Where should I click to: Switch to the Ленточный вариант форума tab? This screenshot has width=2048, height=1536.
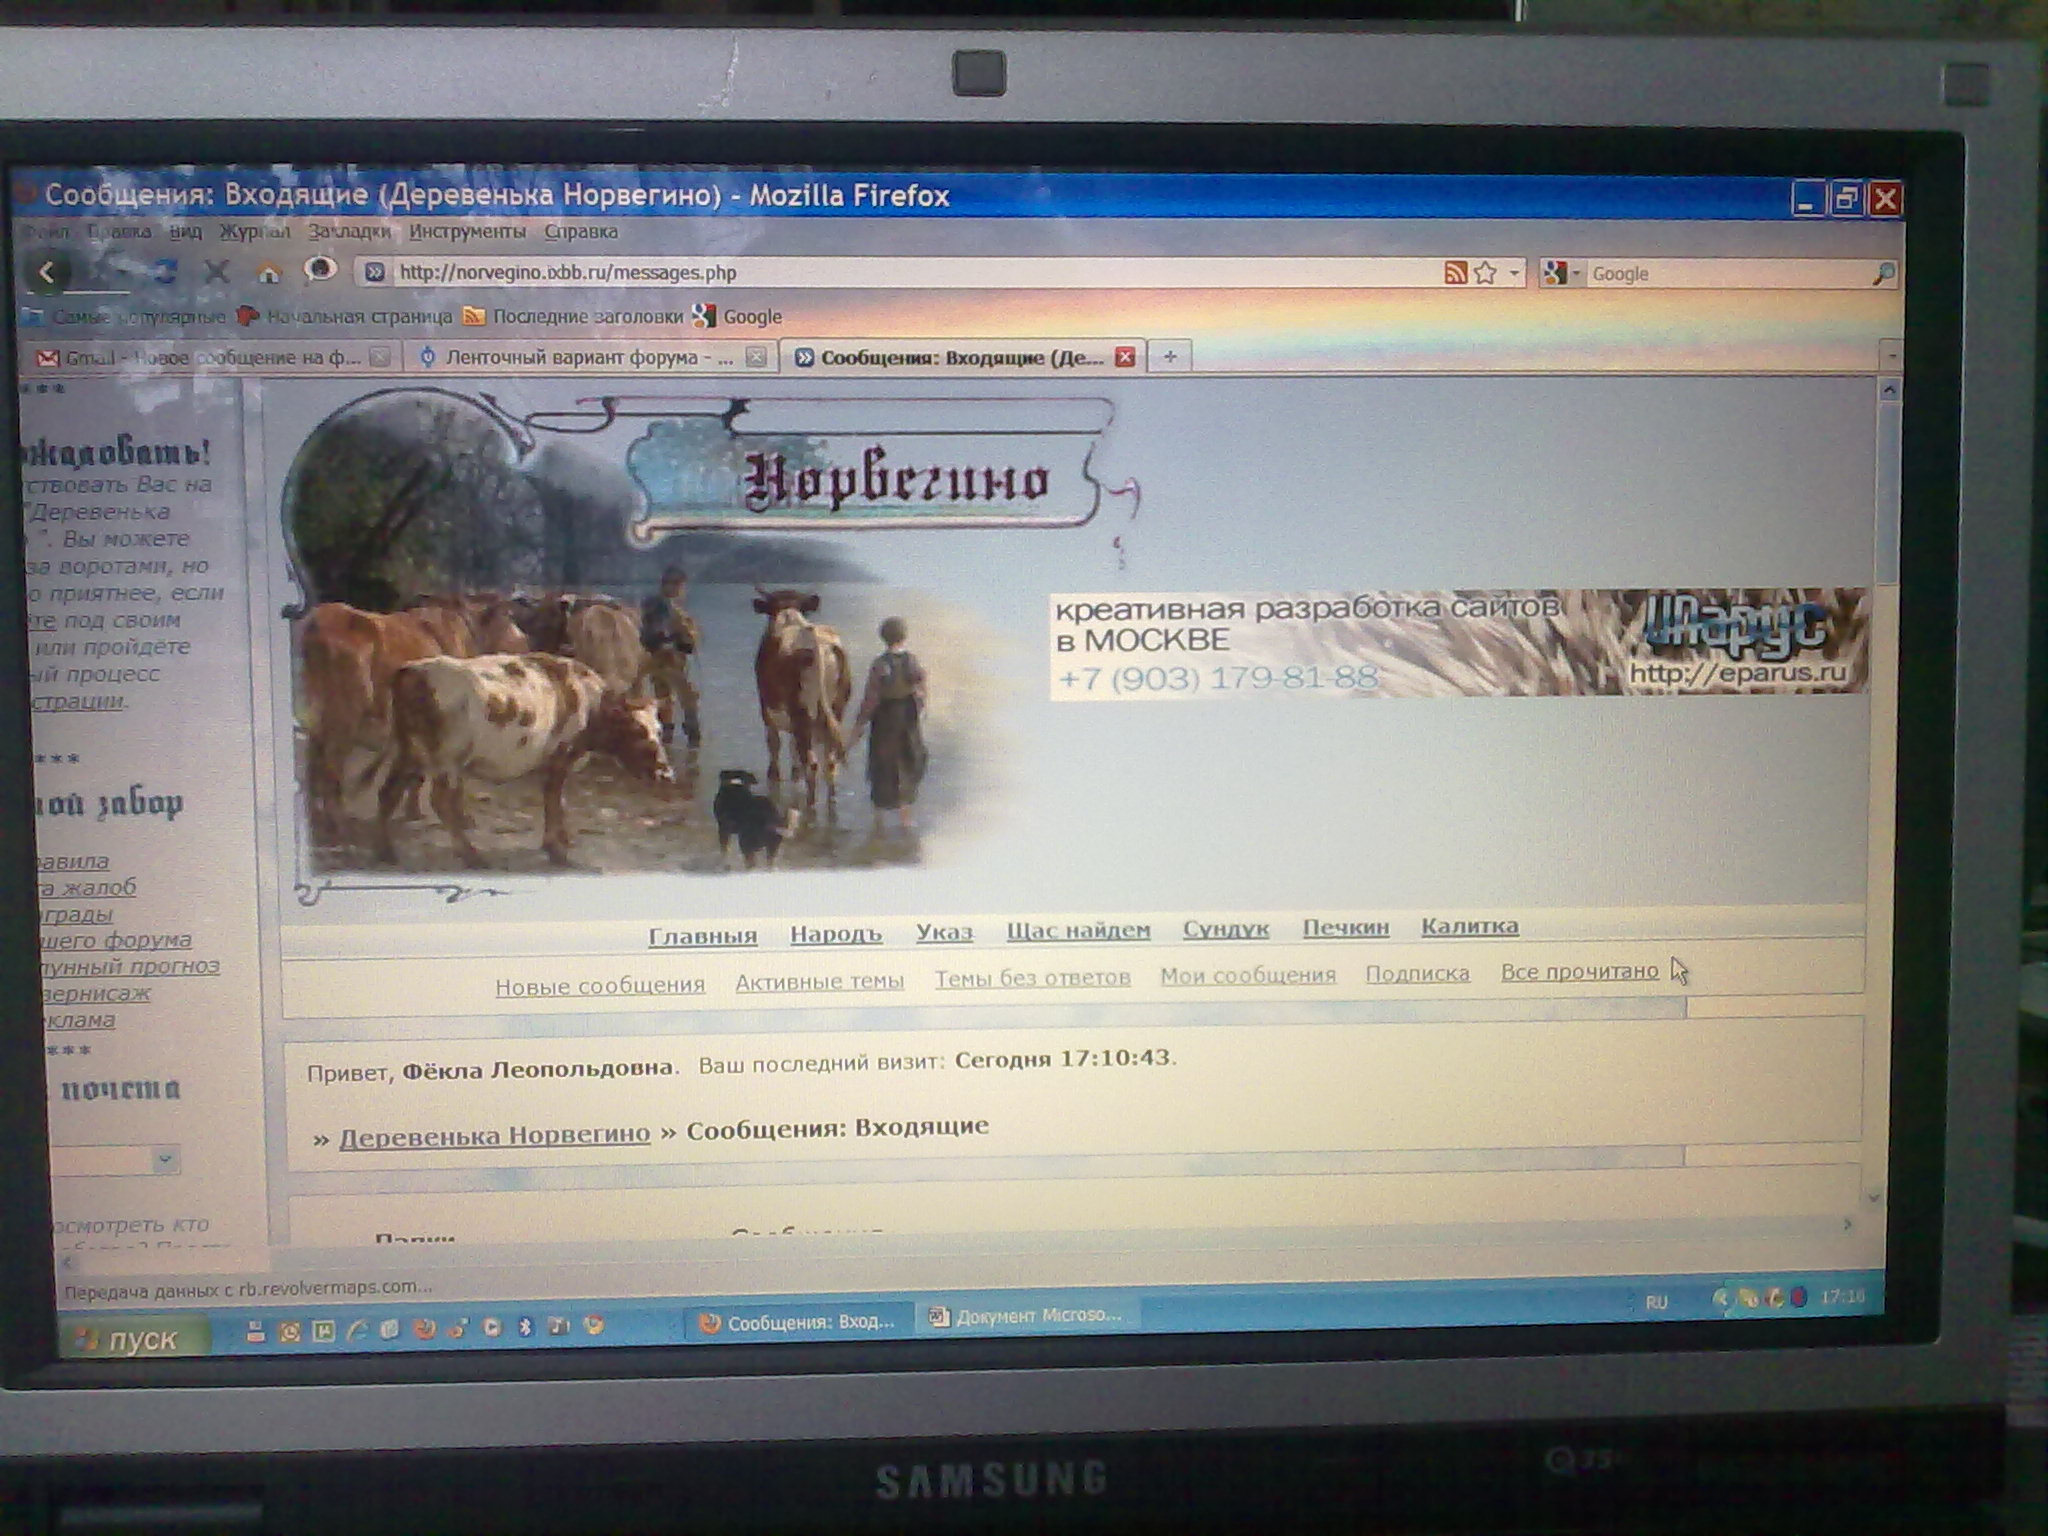point(590,357)
